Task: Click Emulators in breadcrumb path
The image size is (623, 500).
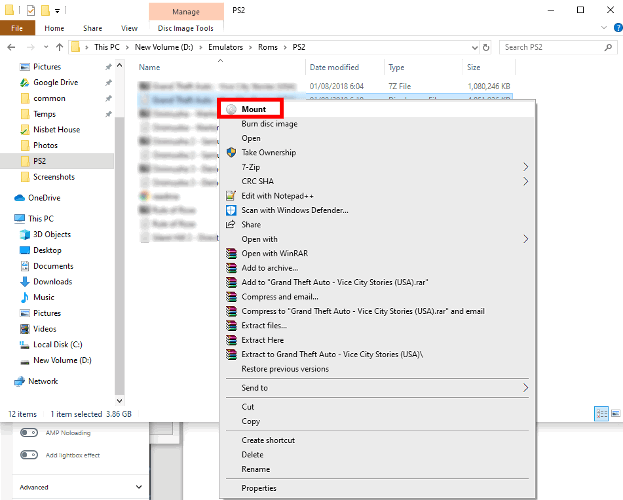Action: [225, 47]
